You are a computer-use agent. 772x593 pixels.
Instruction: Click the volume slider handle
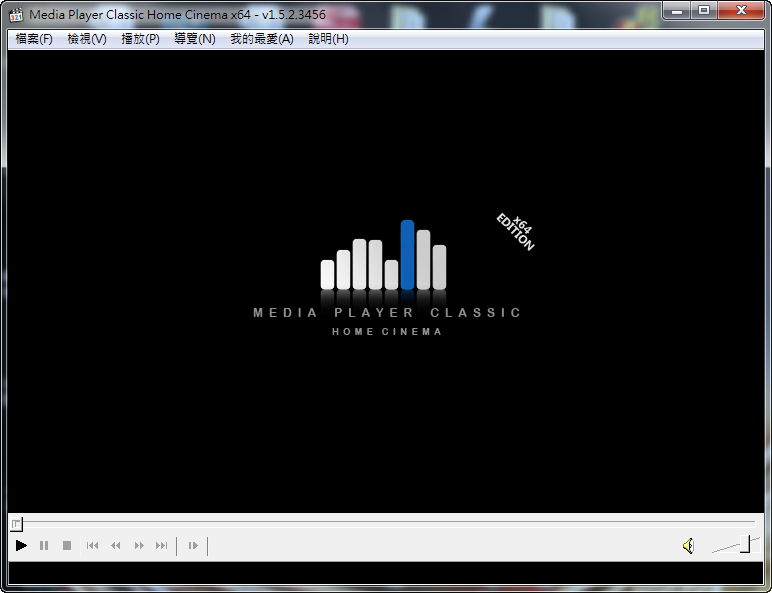click(x=745, y=544)
